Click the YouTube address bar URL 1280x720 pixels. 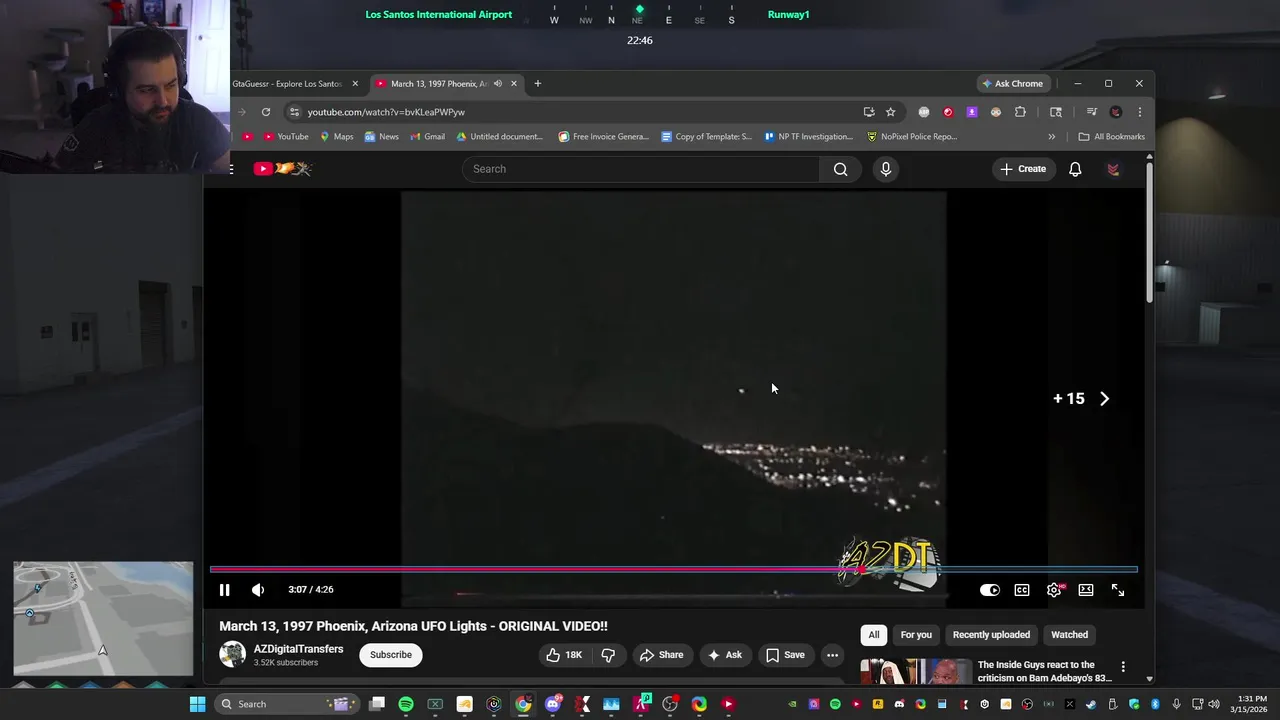(x=386, y=112)
